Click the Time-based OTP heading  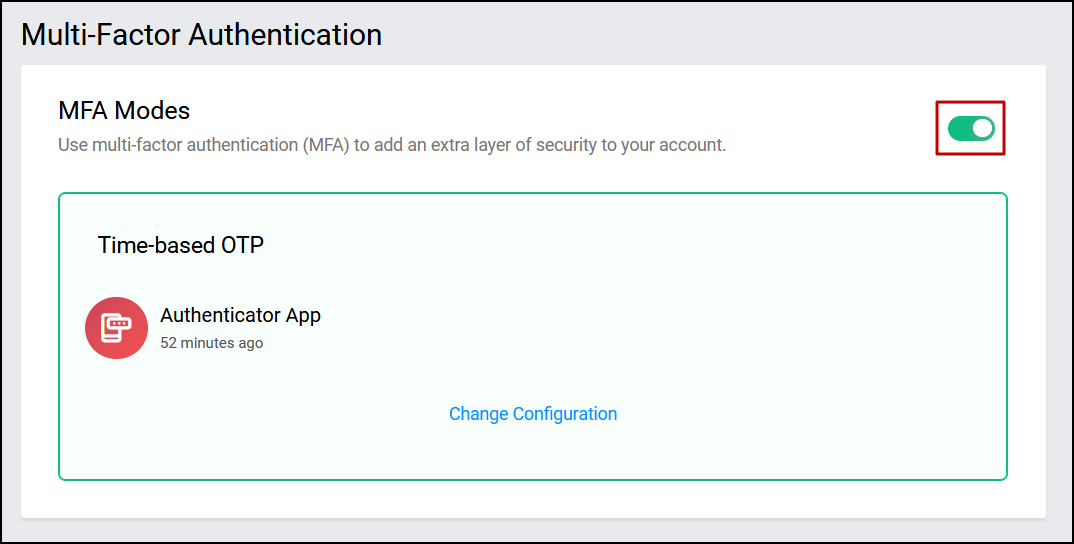pyautogui.click(x=180, y=245)
